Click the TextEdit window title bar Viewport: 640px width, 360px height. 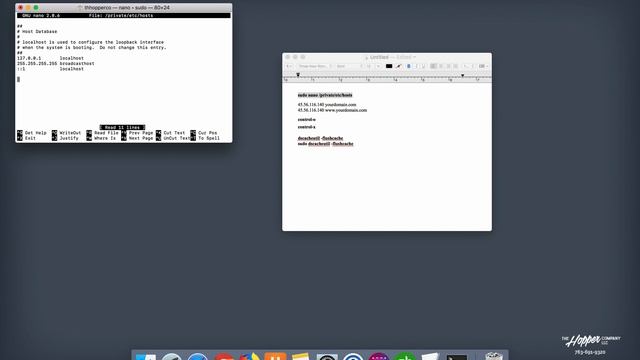pos(387,57)
